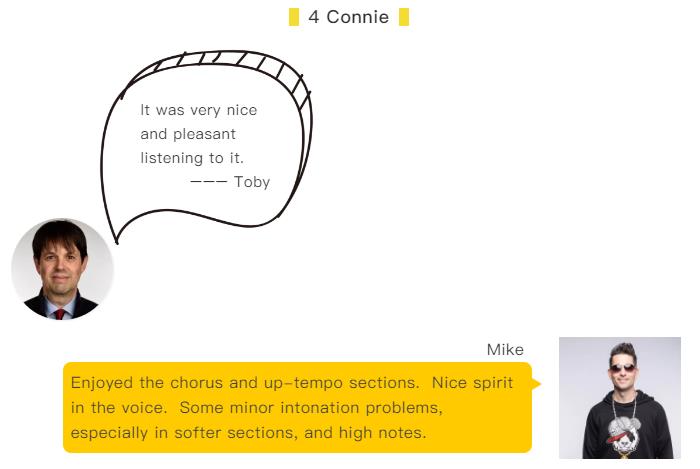Click the yellow bar left of Connie title
The width and height of the screenshot is (700, 469).
[x=294, y=17]
